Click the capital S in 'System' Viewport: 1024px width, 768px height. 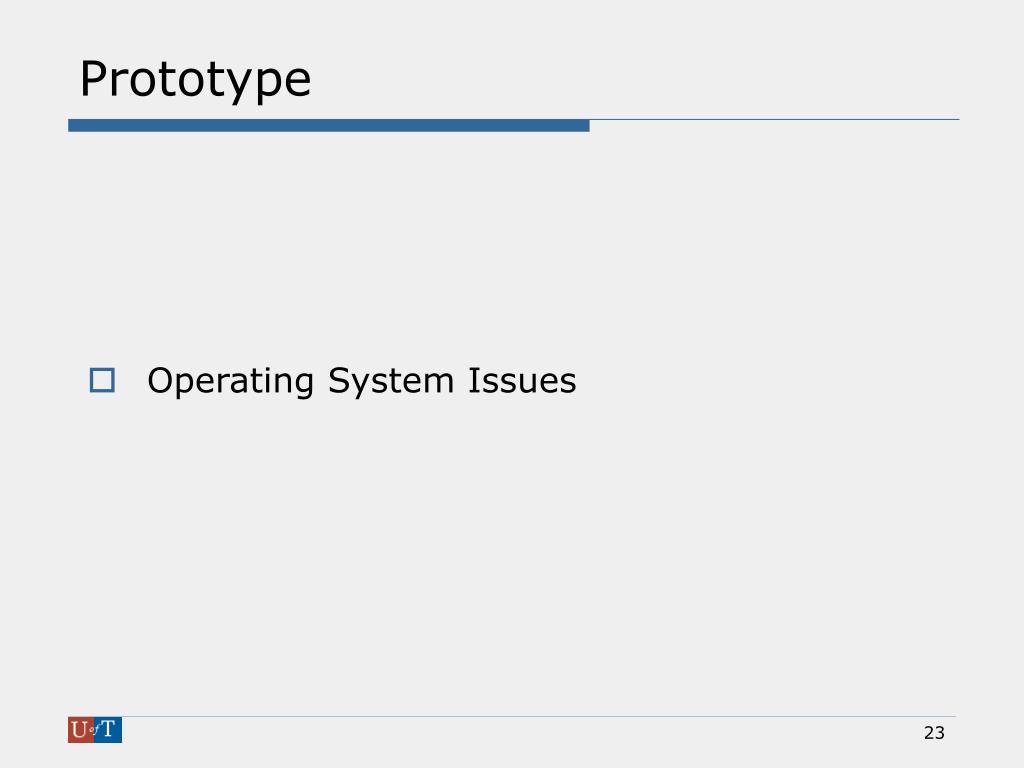(340, 380)
